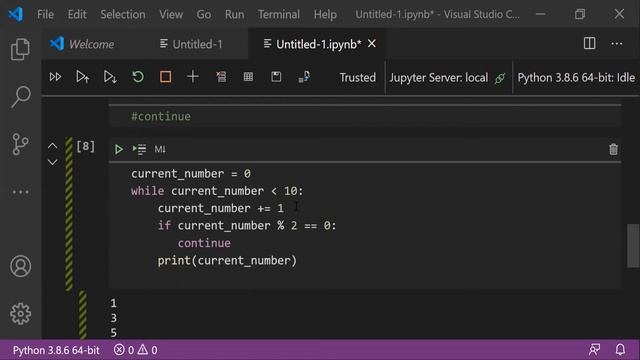Restart the Jupyter kernel
The height and width of the screenshot is (360, 640).
(138, 77)
